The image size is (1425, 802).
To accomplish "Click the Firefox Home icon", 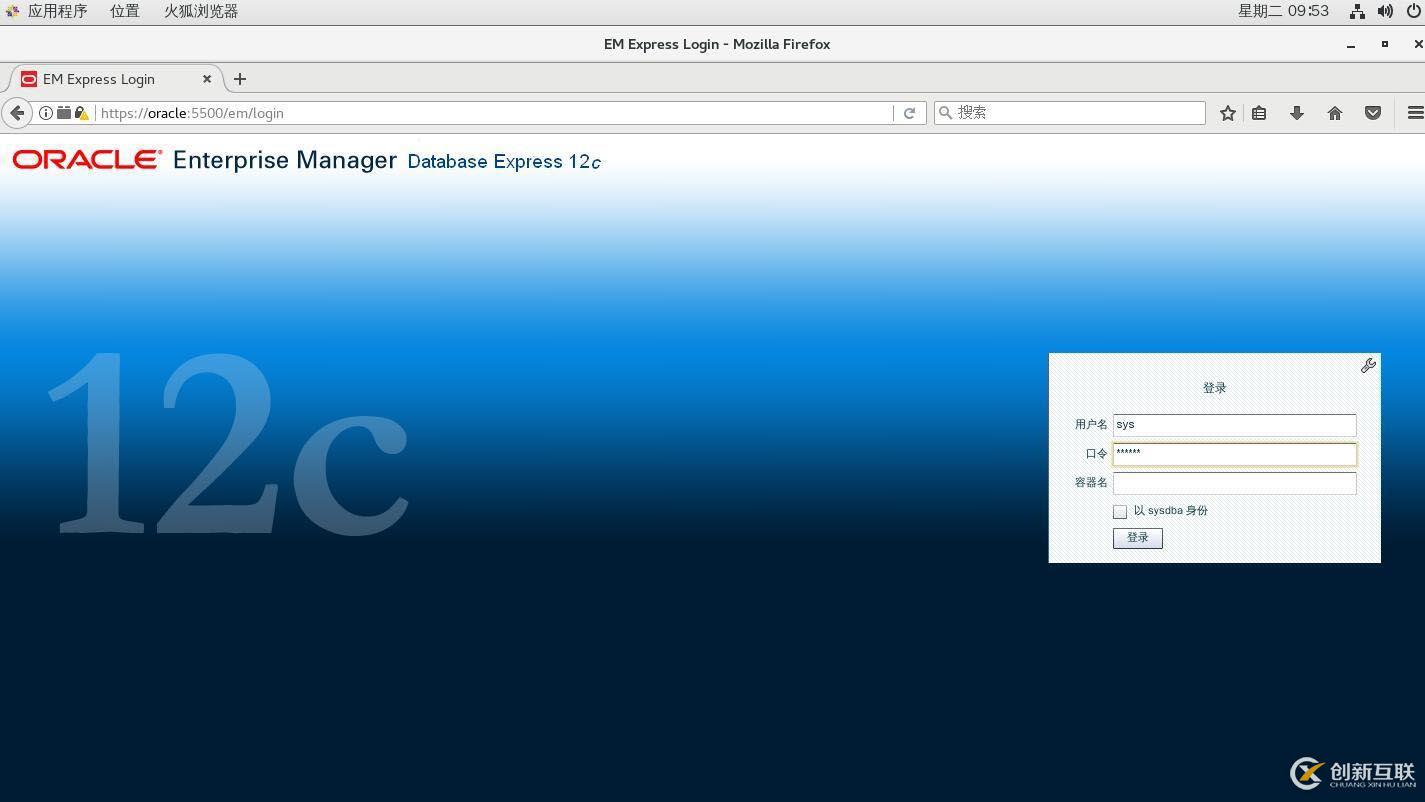I will (x=1335, y=113).
